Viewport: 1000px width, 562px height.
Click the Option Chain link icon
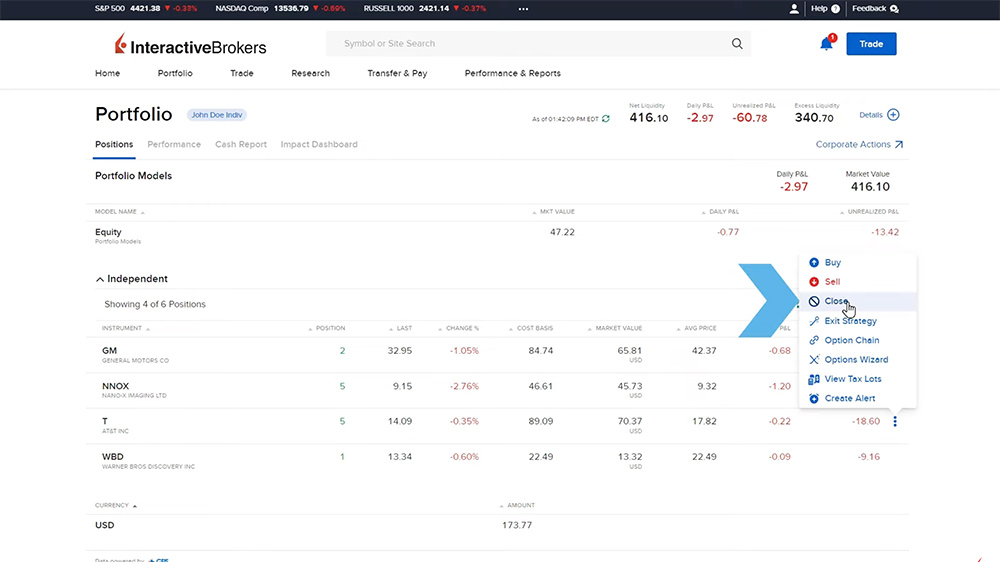tap(814, 340)
